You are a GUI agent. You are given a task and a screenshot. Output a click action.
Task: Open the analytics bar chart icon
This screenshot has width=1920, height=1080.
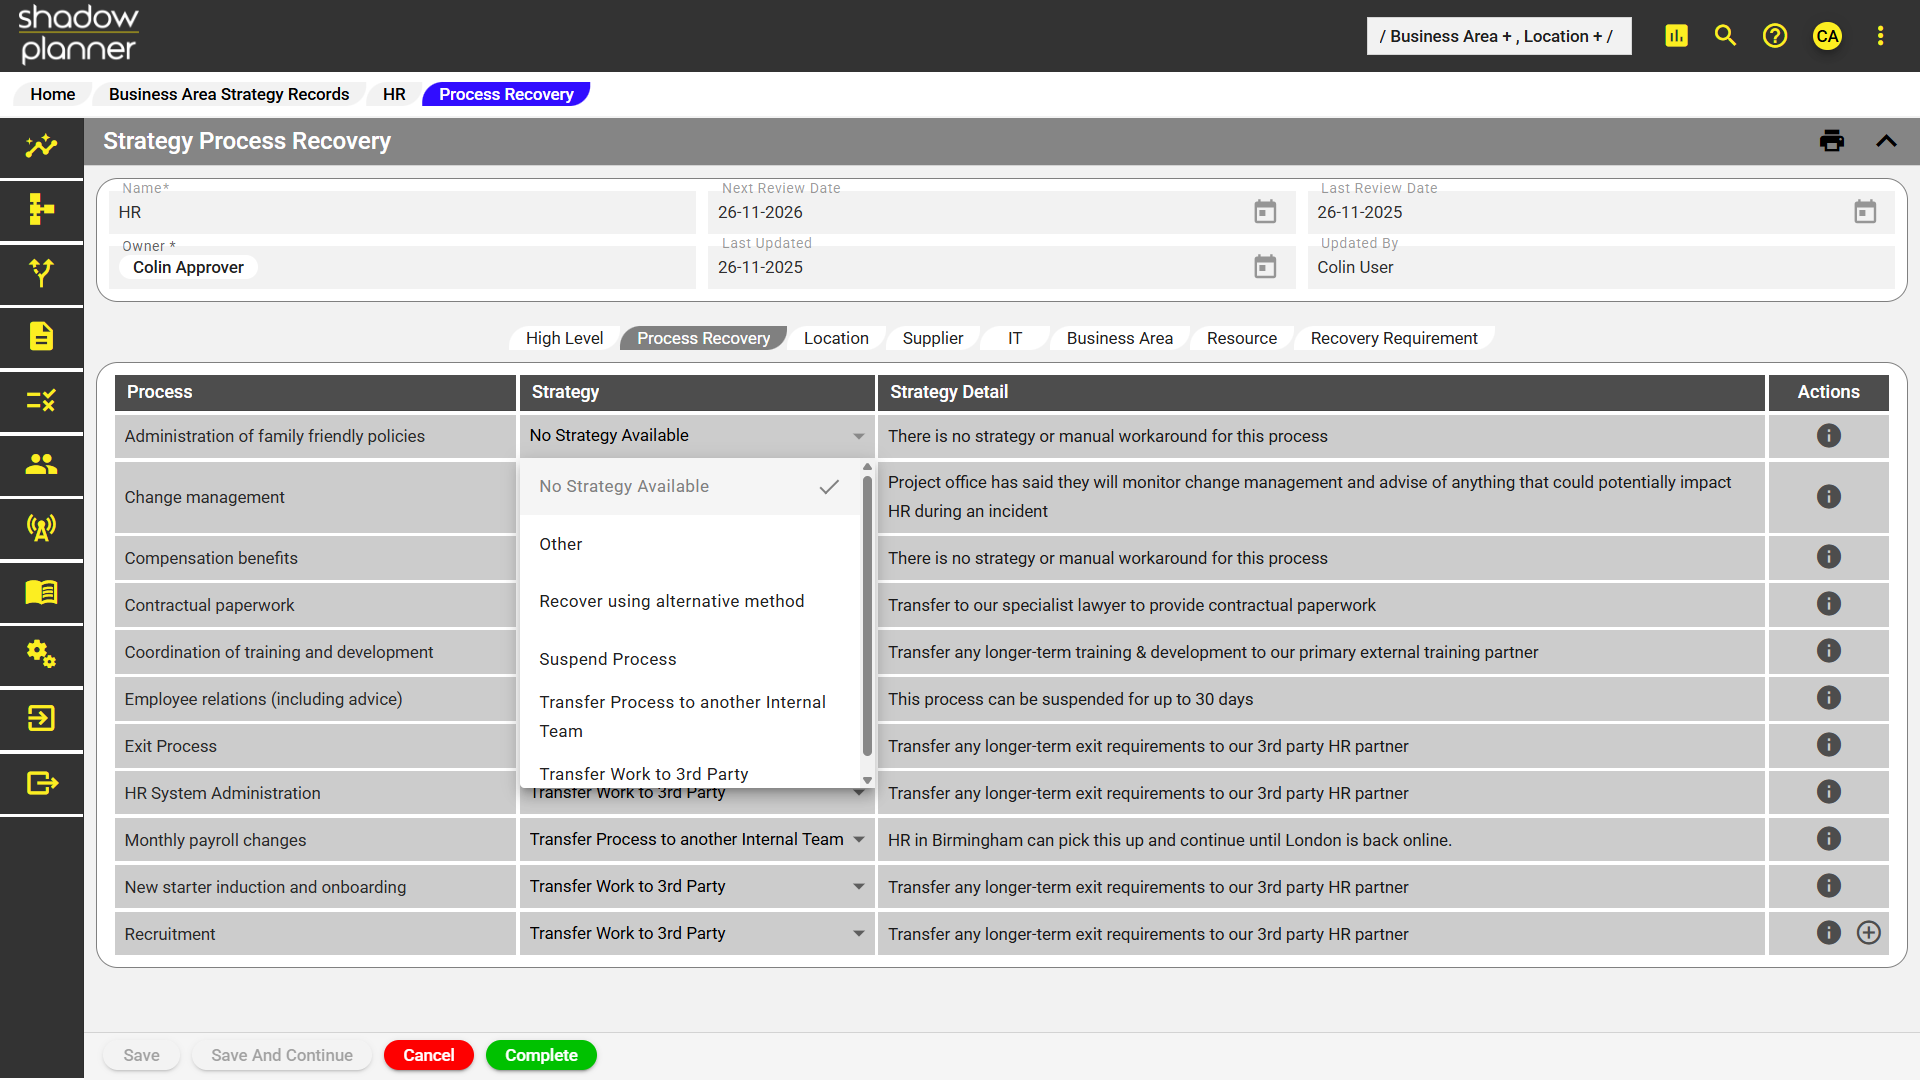pyautogui.click(x=1676, y=36)
